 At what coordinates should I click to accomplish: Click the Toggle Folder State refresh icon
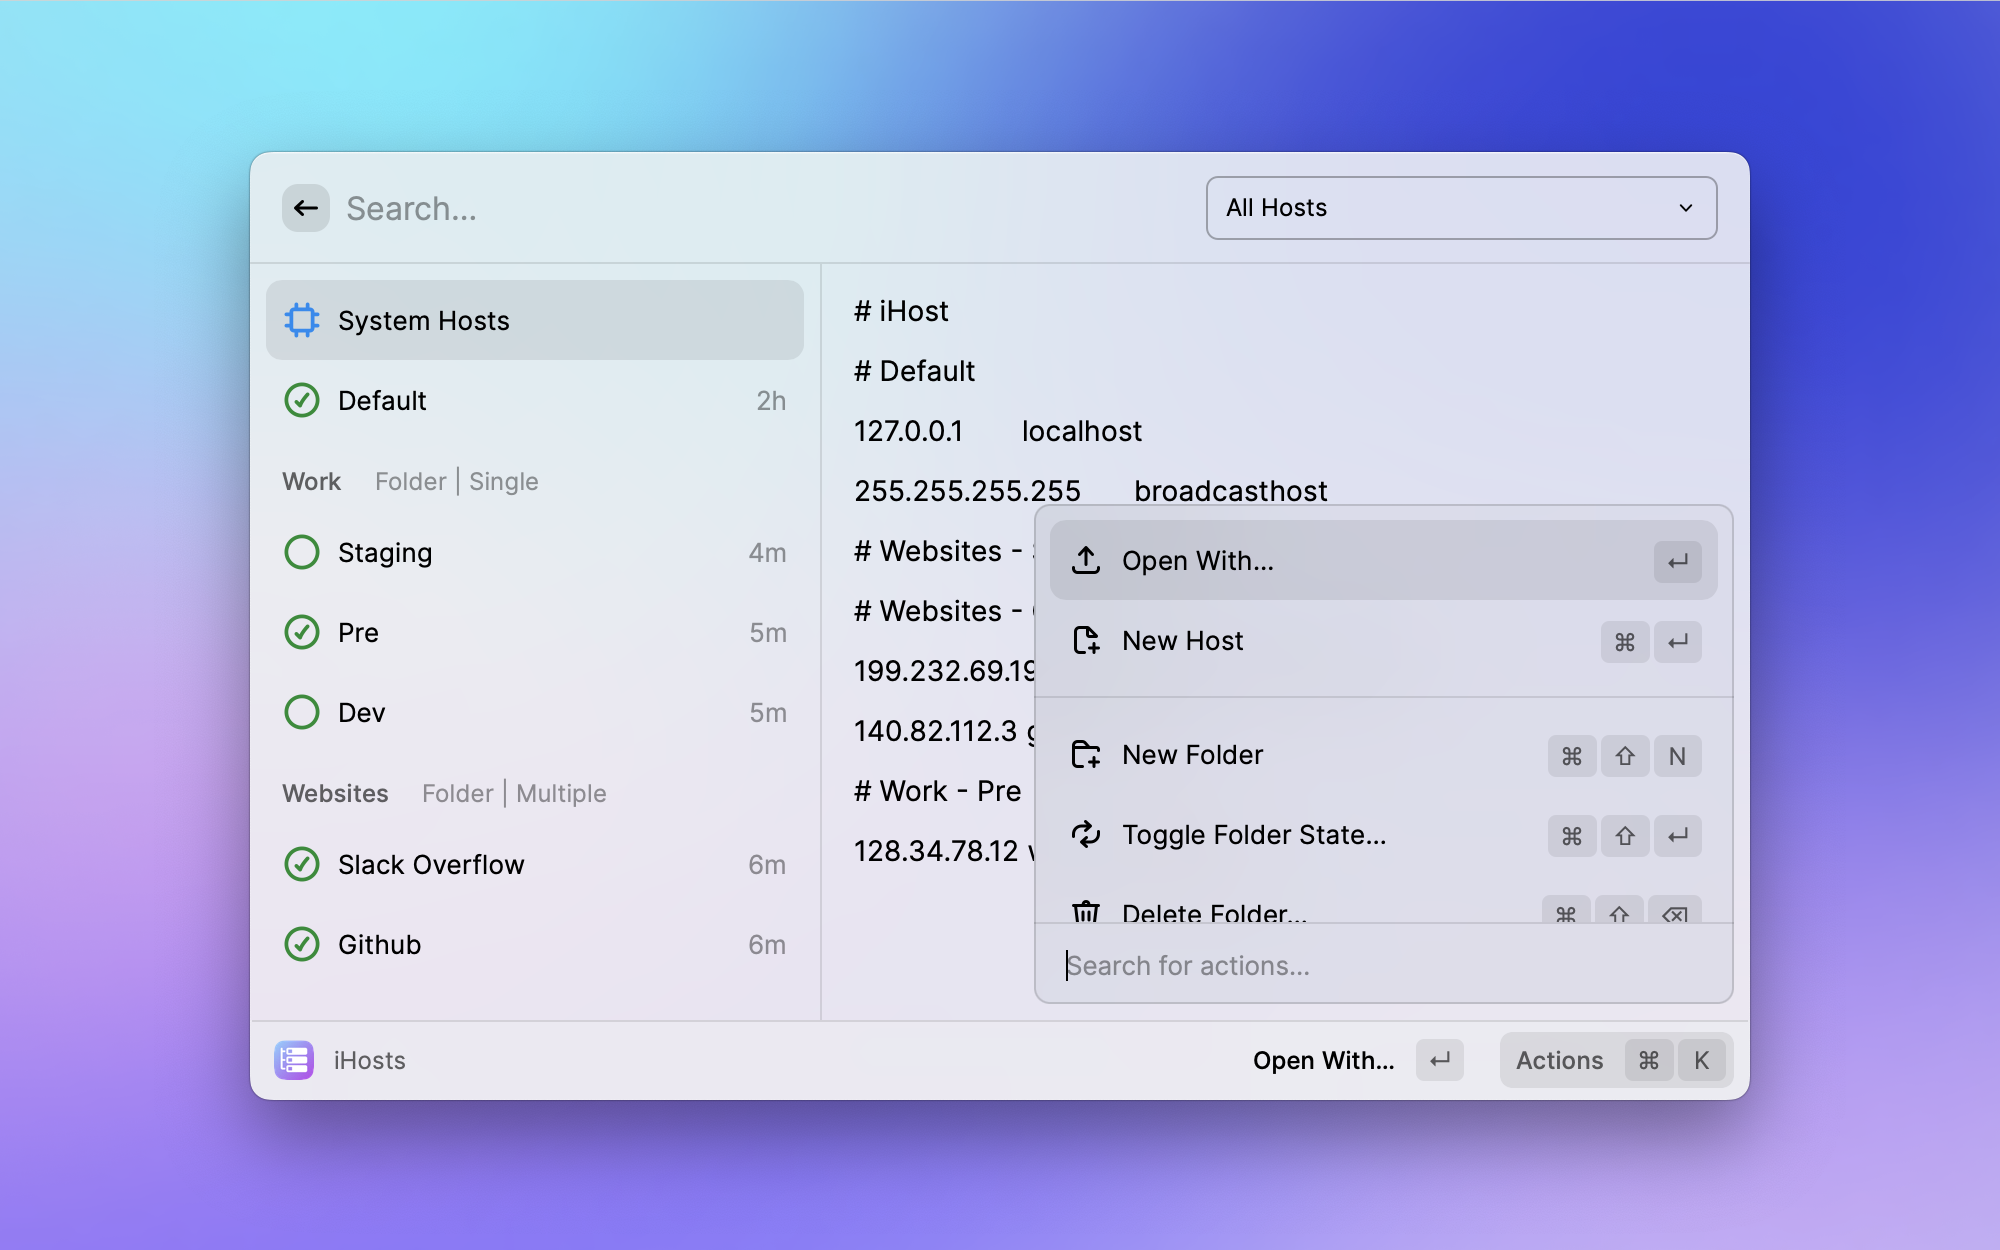1086,834
